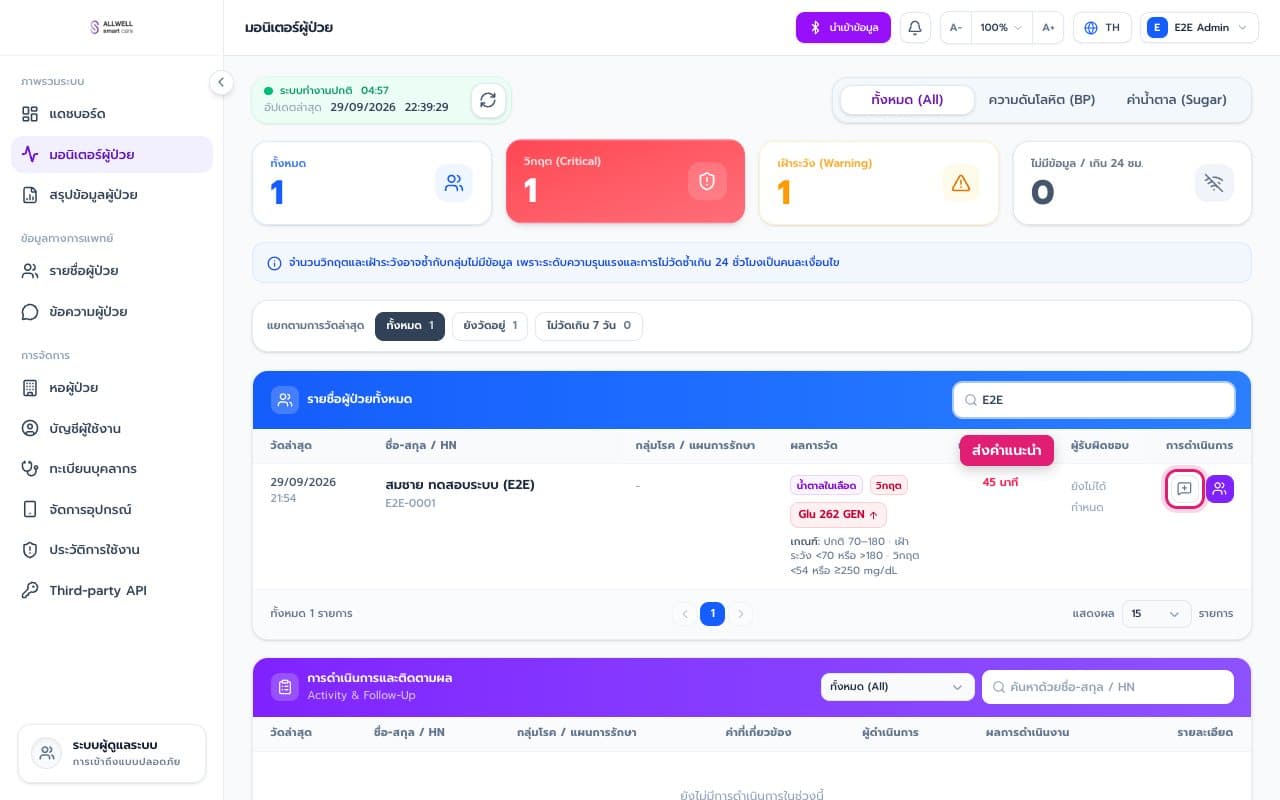Click the shield icon on Critical card
The image size is (1280, 800).
[x=707, y=181]
